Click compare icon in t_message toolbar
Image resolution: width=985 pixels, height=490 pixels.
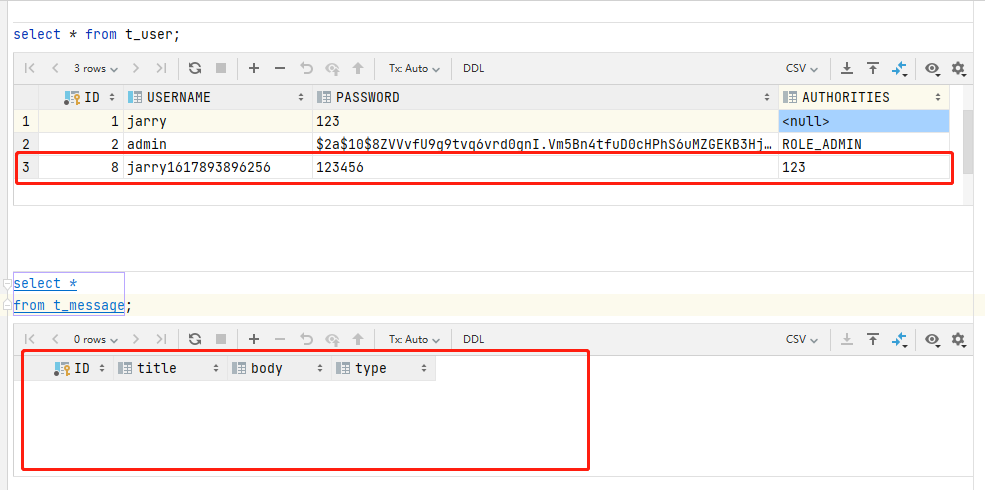(900, 339)
